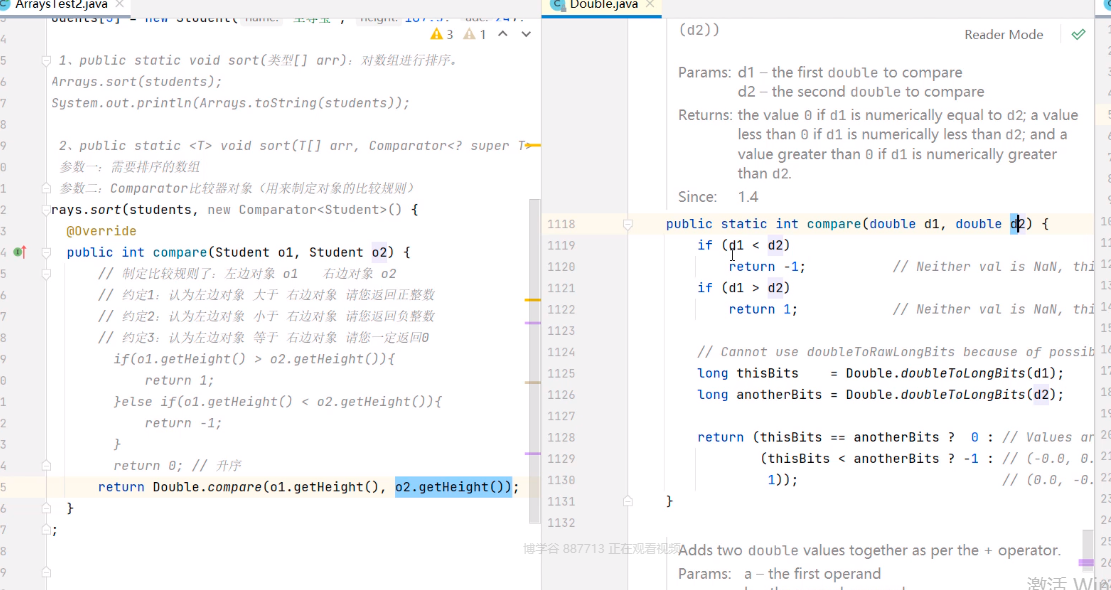Click fold marker beside 'Comparator比较器对象' comment
This screenshot has height=590, width=1111.
[x=46, y=188]
